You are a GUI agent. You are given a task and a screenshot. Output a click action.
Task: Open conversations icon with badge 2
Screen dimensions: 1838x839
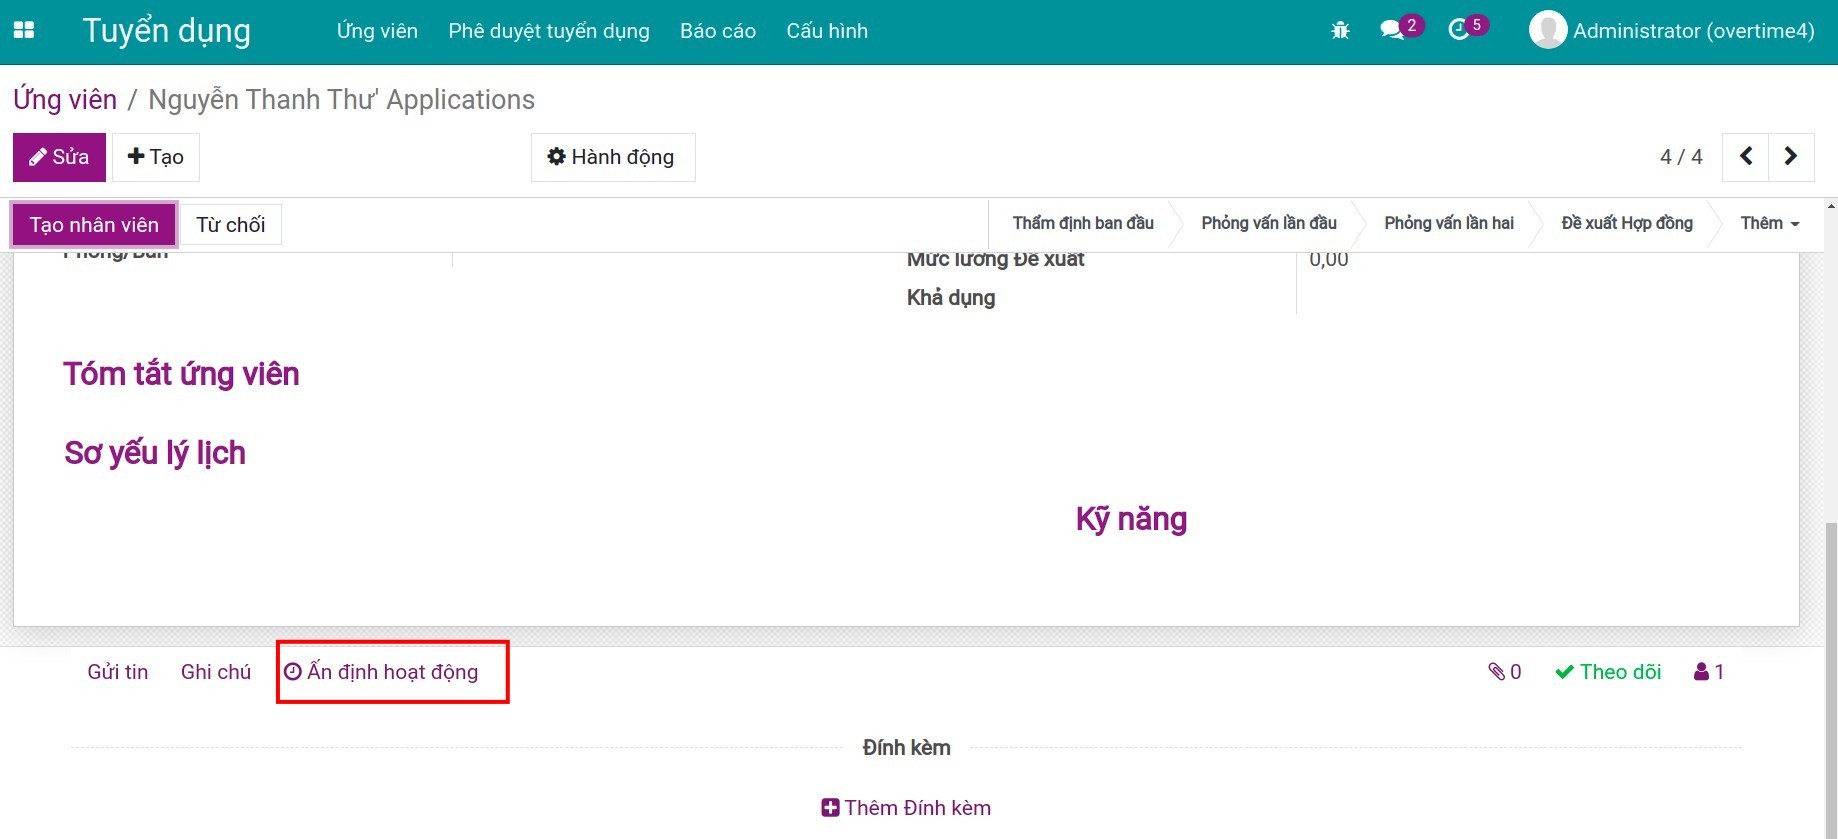pos(1400,29)
